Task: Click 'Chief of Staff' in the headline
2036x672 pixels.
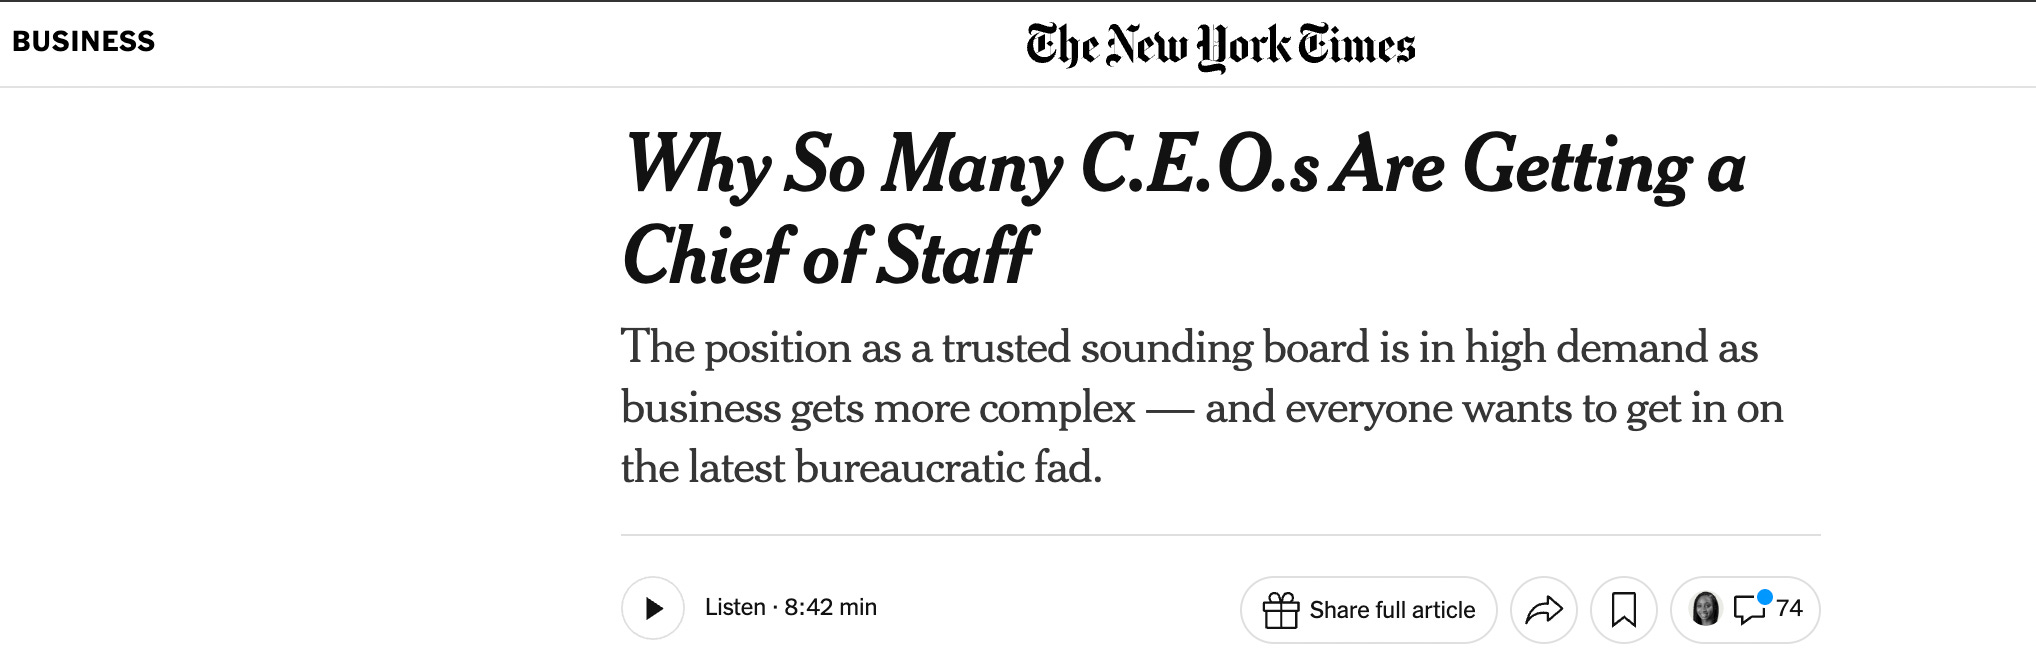Action: [x=829, y=256]
